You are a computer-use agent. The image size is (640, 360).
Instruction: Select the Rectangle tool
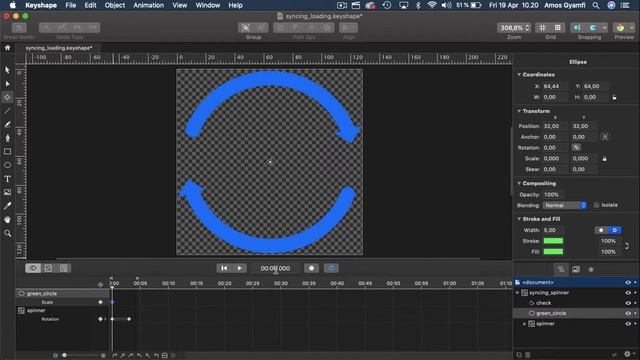point(7,151)
